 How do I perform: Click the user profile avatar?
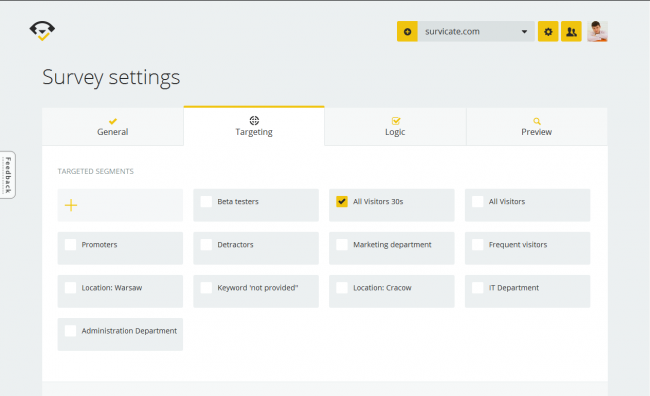(597, 32)
